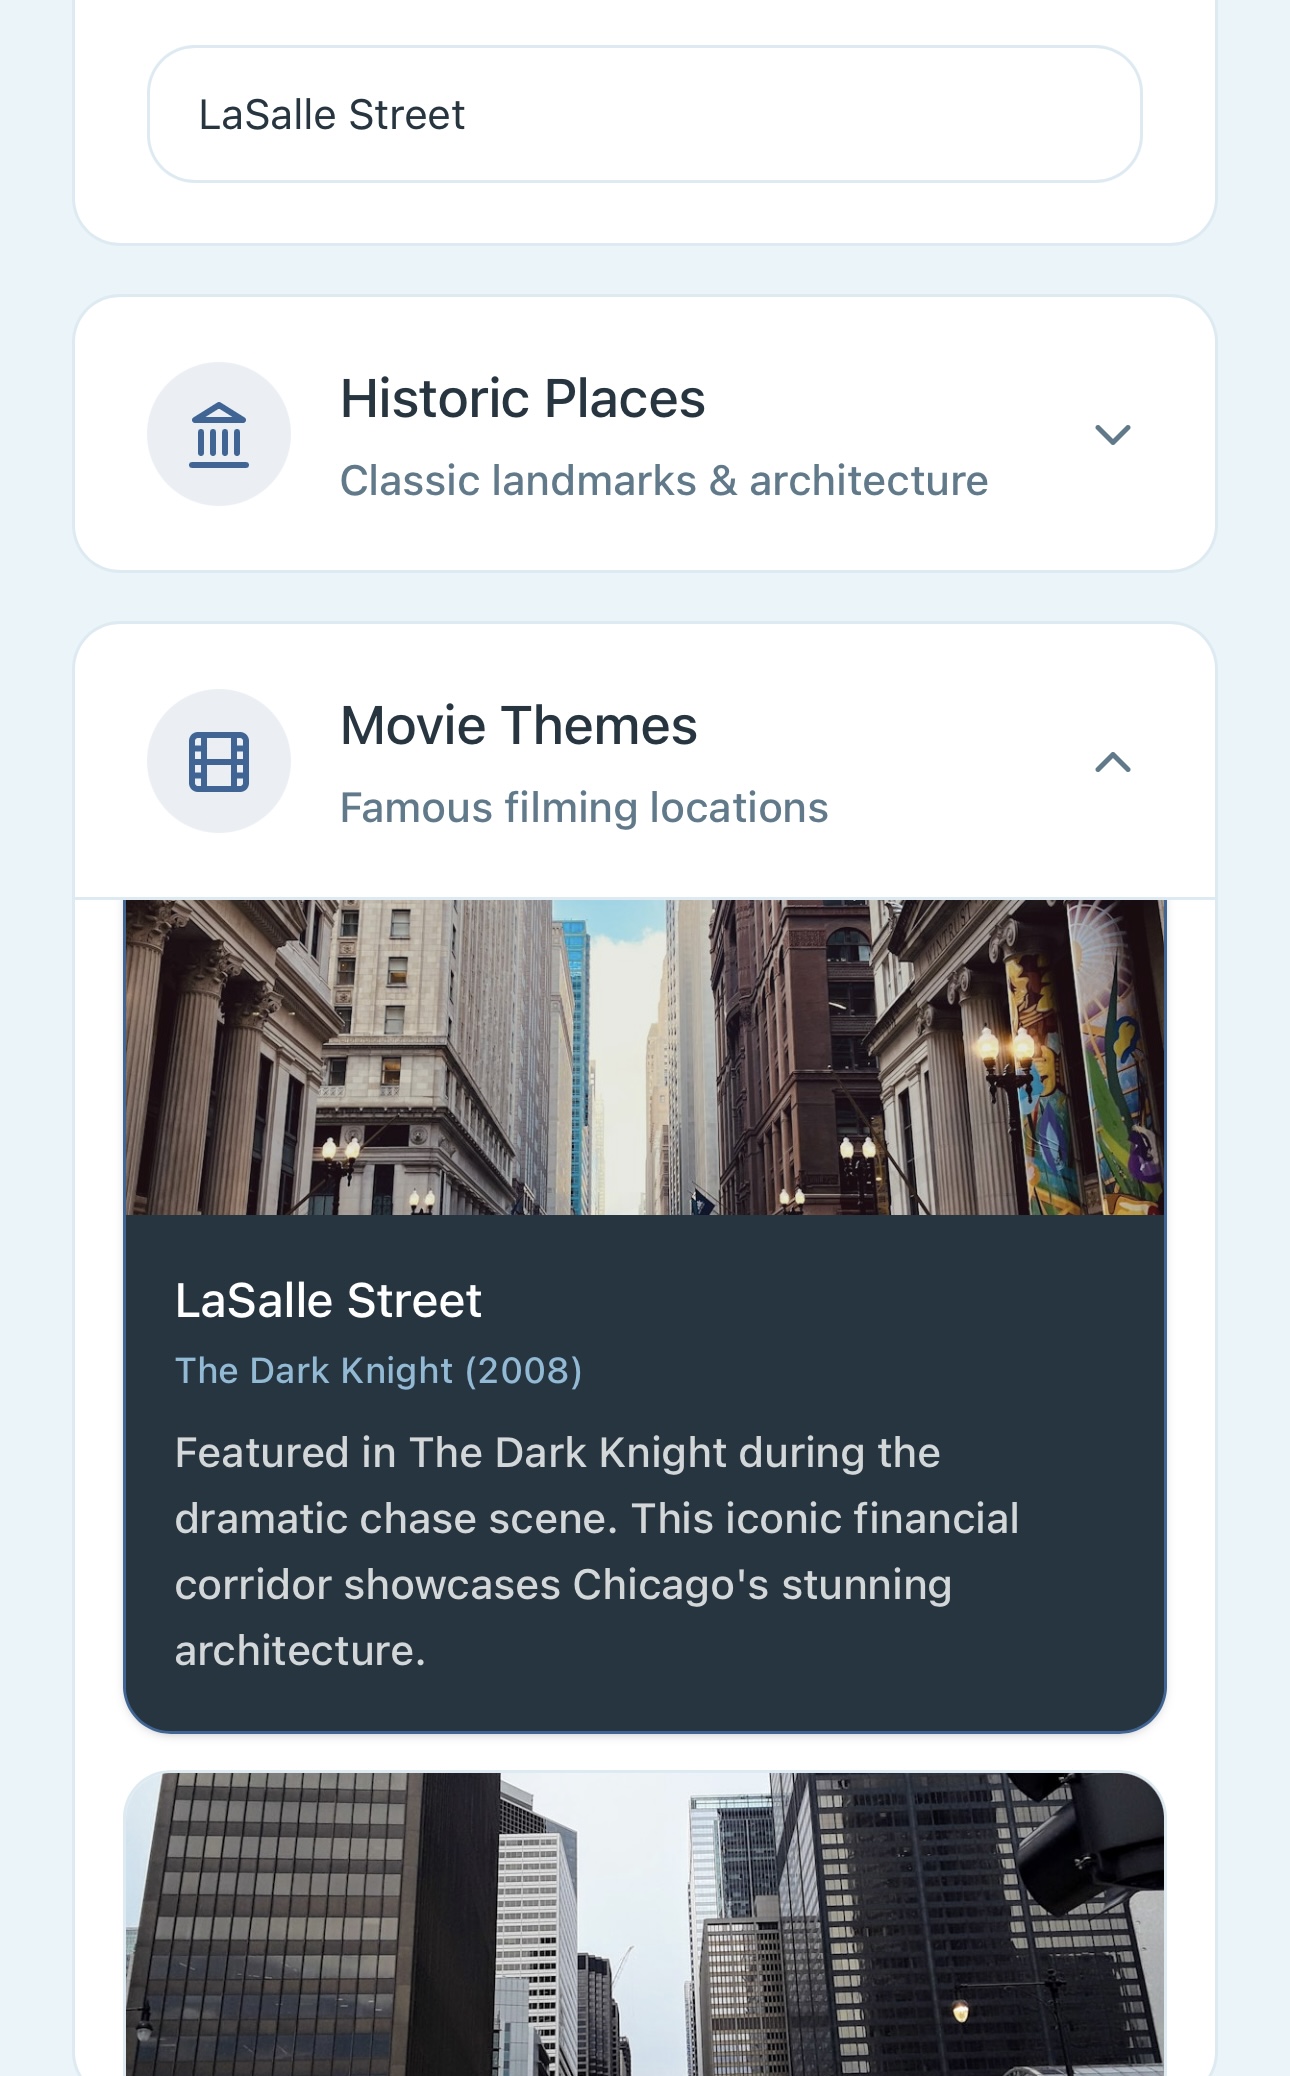The width and height of the screenshot is (1290, 2076).
Task: Click 'The Dark Knight (2008)' movie label
Action: (x=378, y=1370)
